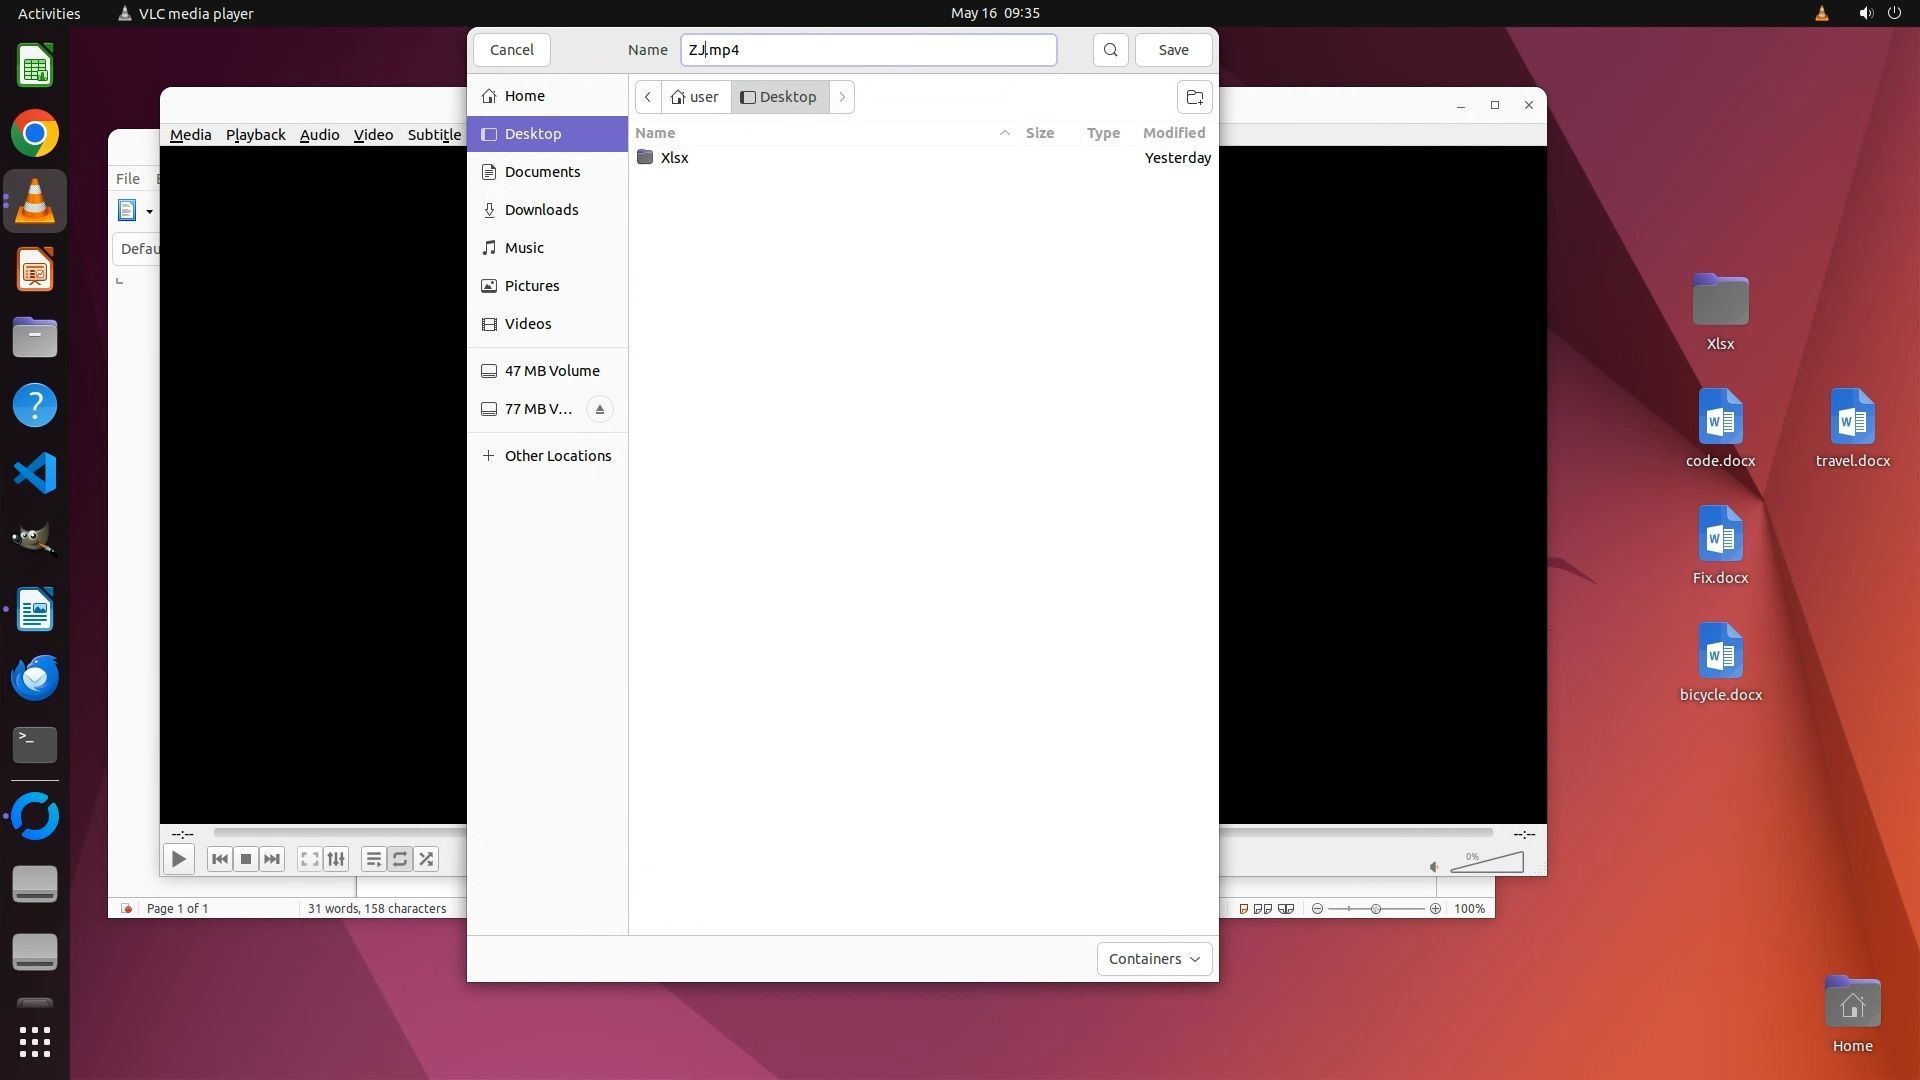
Task: Click the VLC play button
Action: (178, 859)
